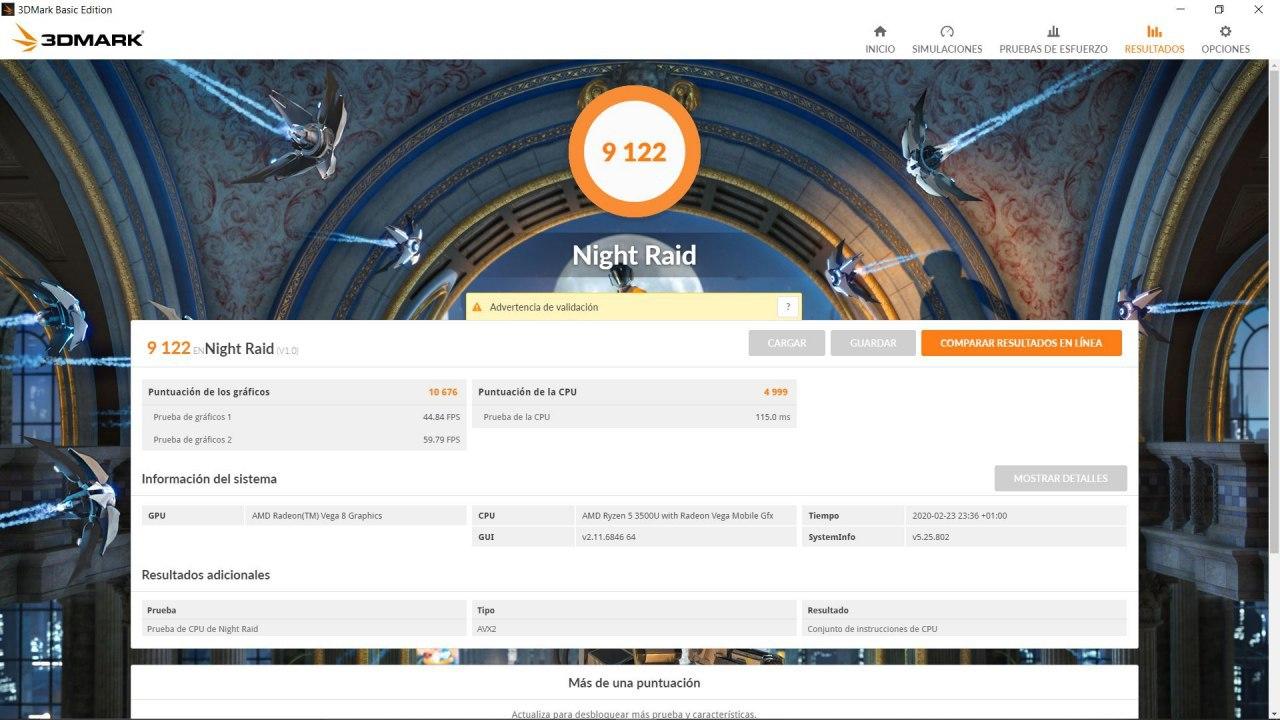Click the vertical scrollbar on the right

pos(1274,300)
